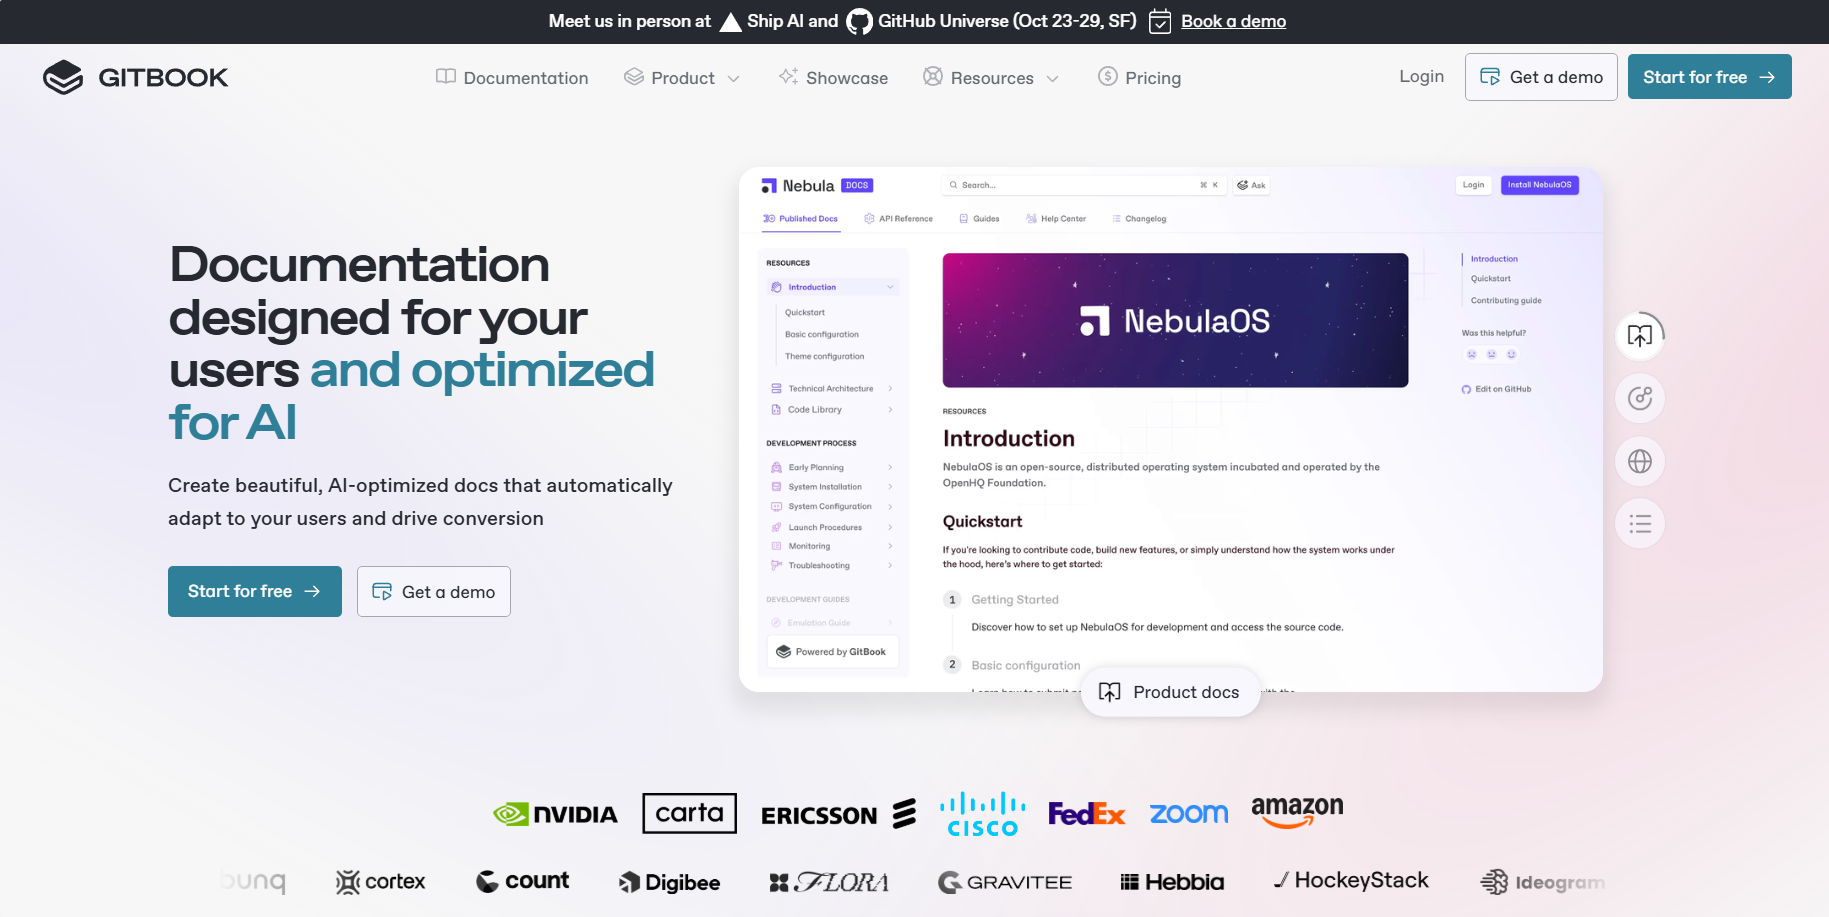This screenshot has height=917, width=1829.
Task: Select the list icon in sidebar
Action: click(x=1640, y=524)
